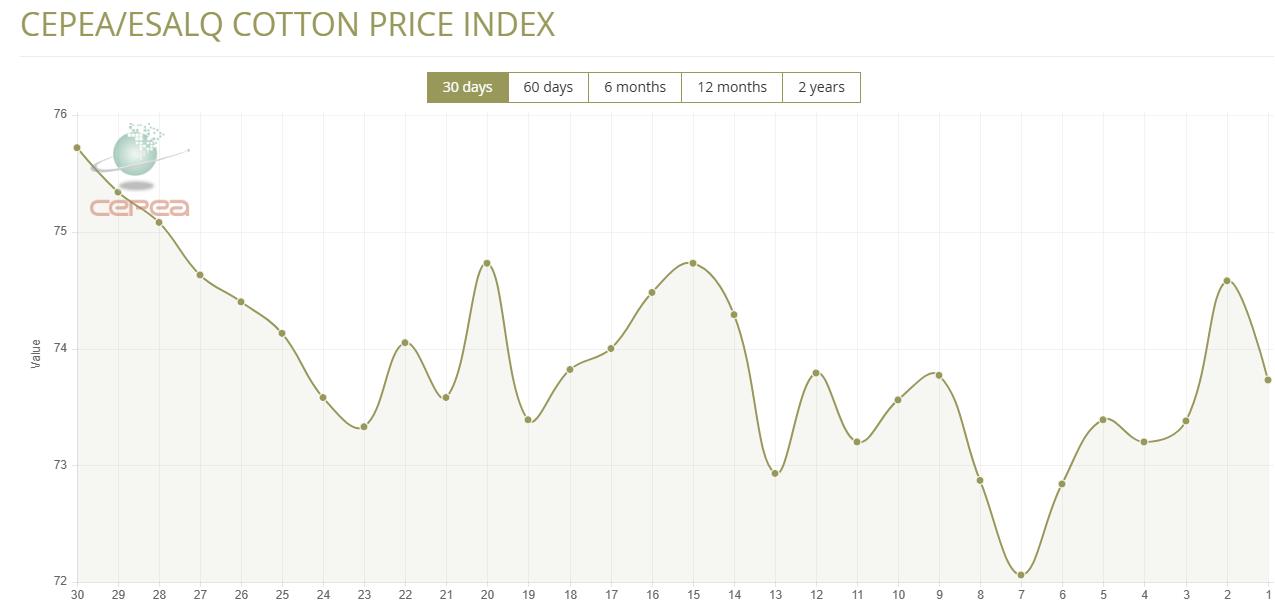The height and width of the screenshot is (611, 1275).
Task: Click the data point at day 5
Action: click(1103, 419)
